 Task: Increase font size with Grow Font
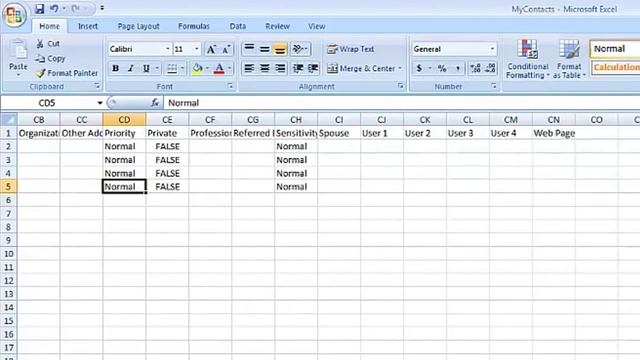coord(211,49)
